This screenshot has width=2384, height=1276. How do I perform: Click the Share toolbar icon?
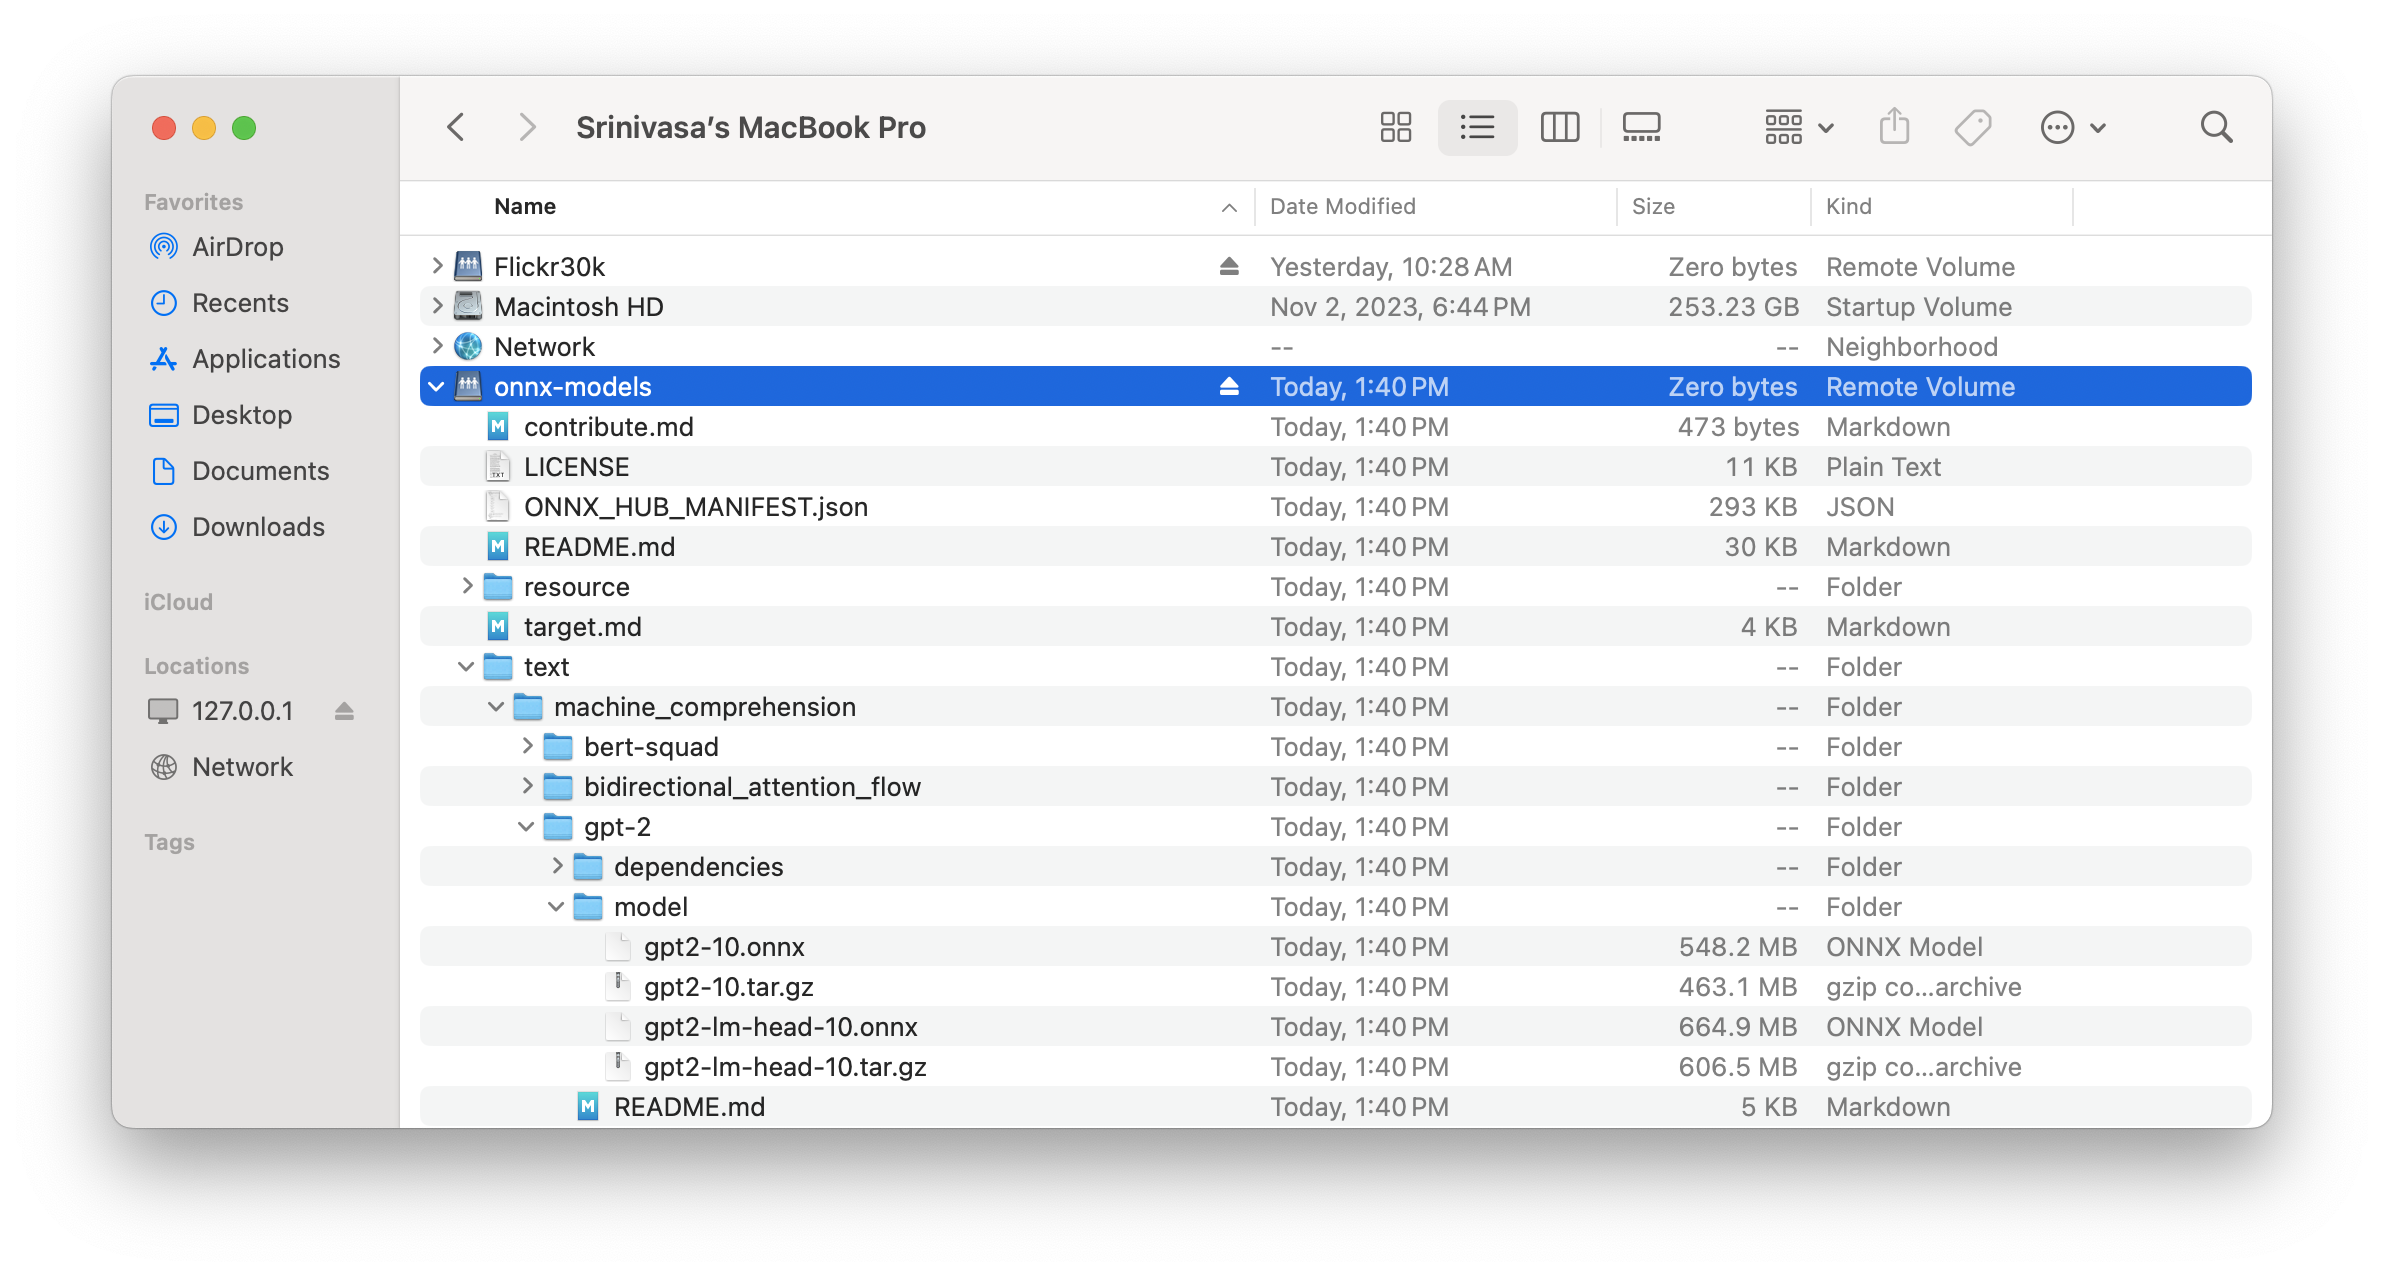click(1894, 127)
